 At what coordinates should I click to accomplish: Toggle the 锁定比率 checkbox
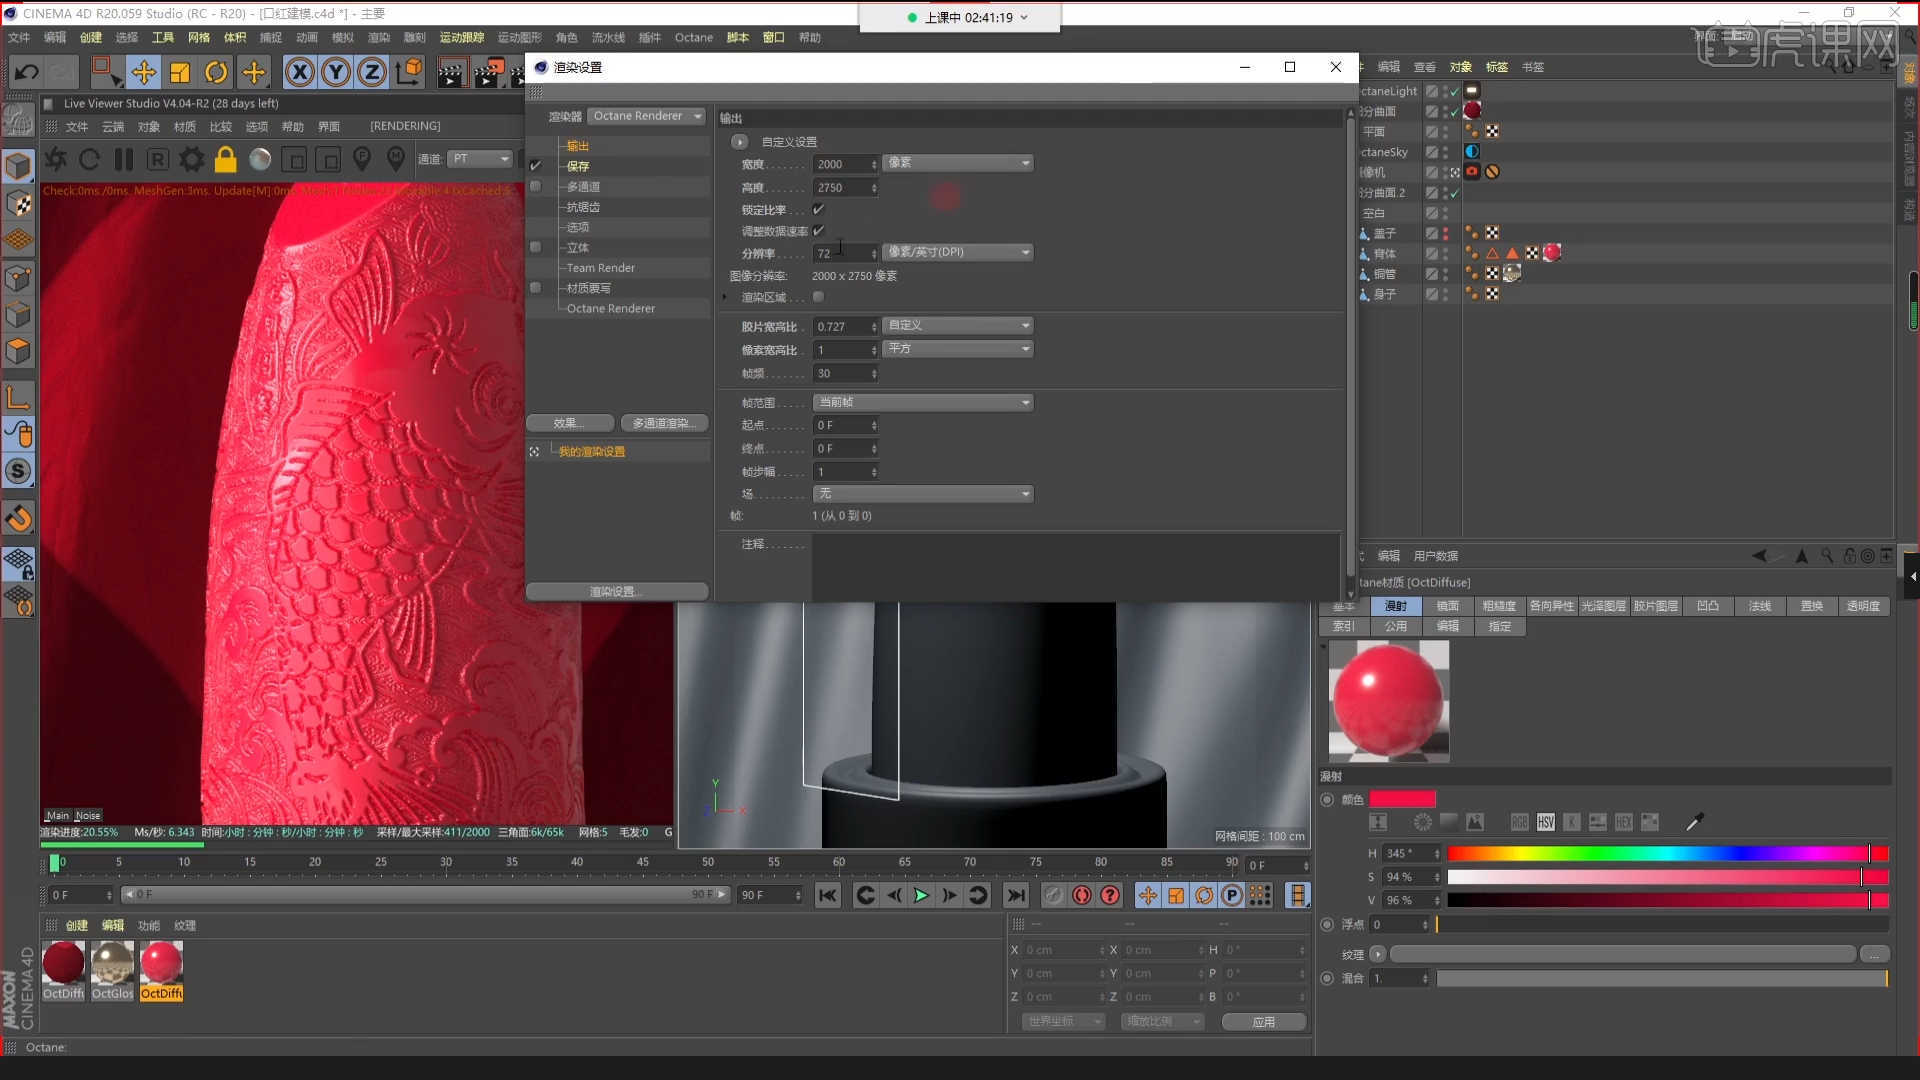[x=818, y=209]
